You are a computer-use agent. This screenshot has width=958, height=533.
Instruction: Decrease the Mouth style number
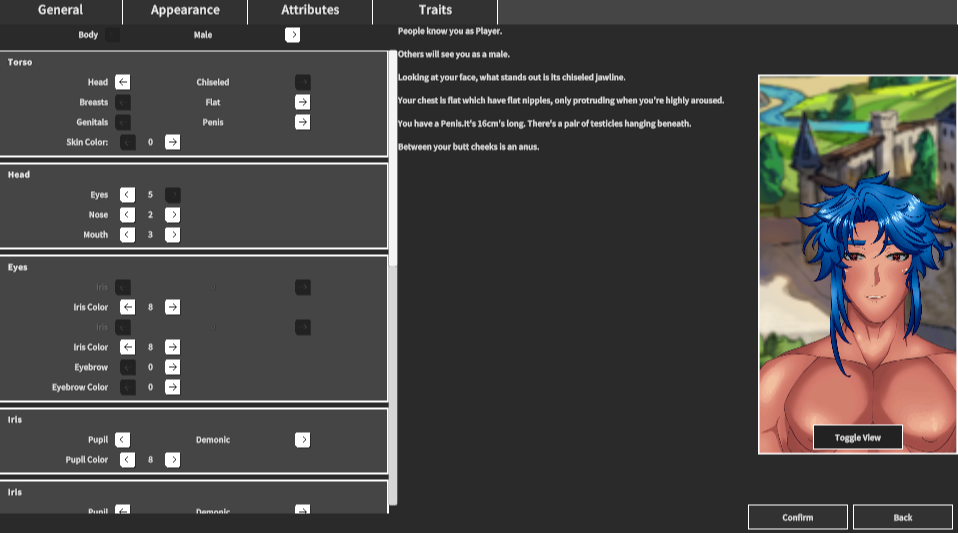[x=127, y=235]
